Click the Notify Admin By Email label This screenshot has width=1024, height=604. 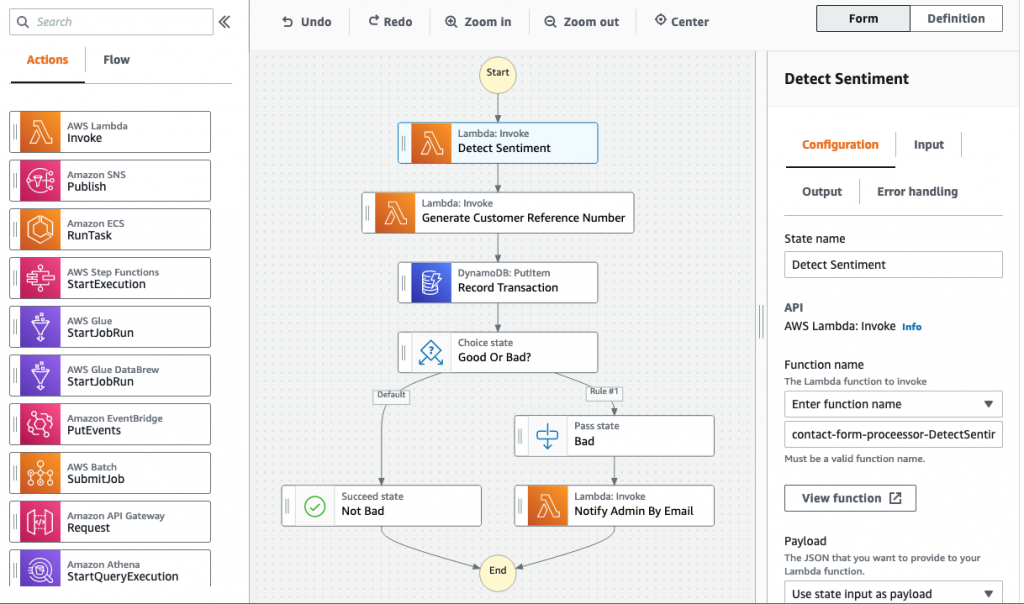coord(633,511)
